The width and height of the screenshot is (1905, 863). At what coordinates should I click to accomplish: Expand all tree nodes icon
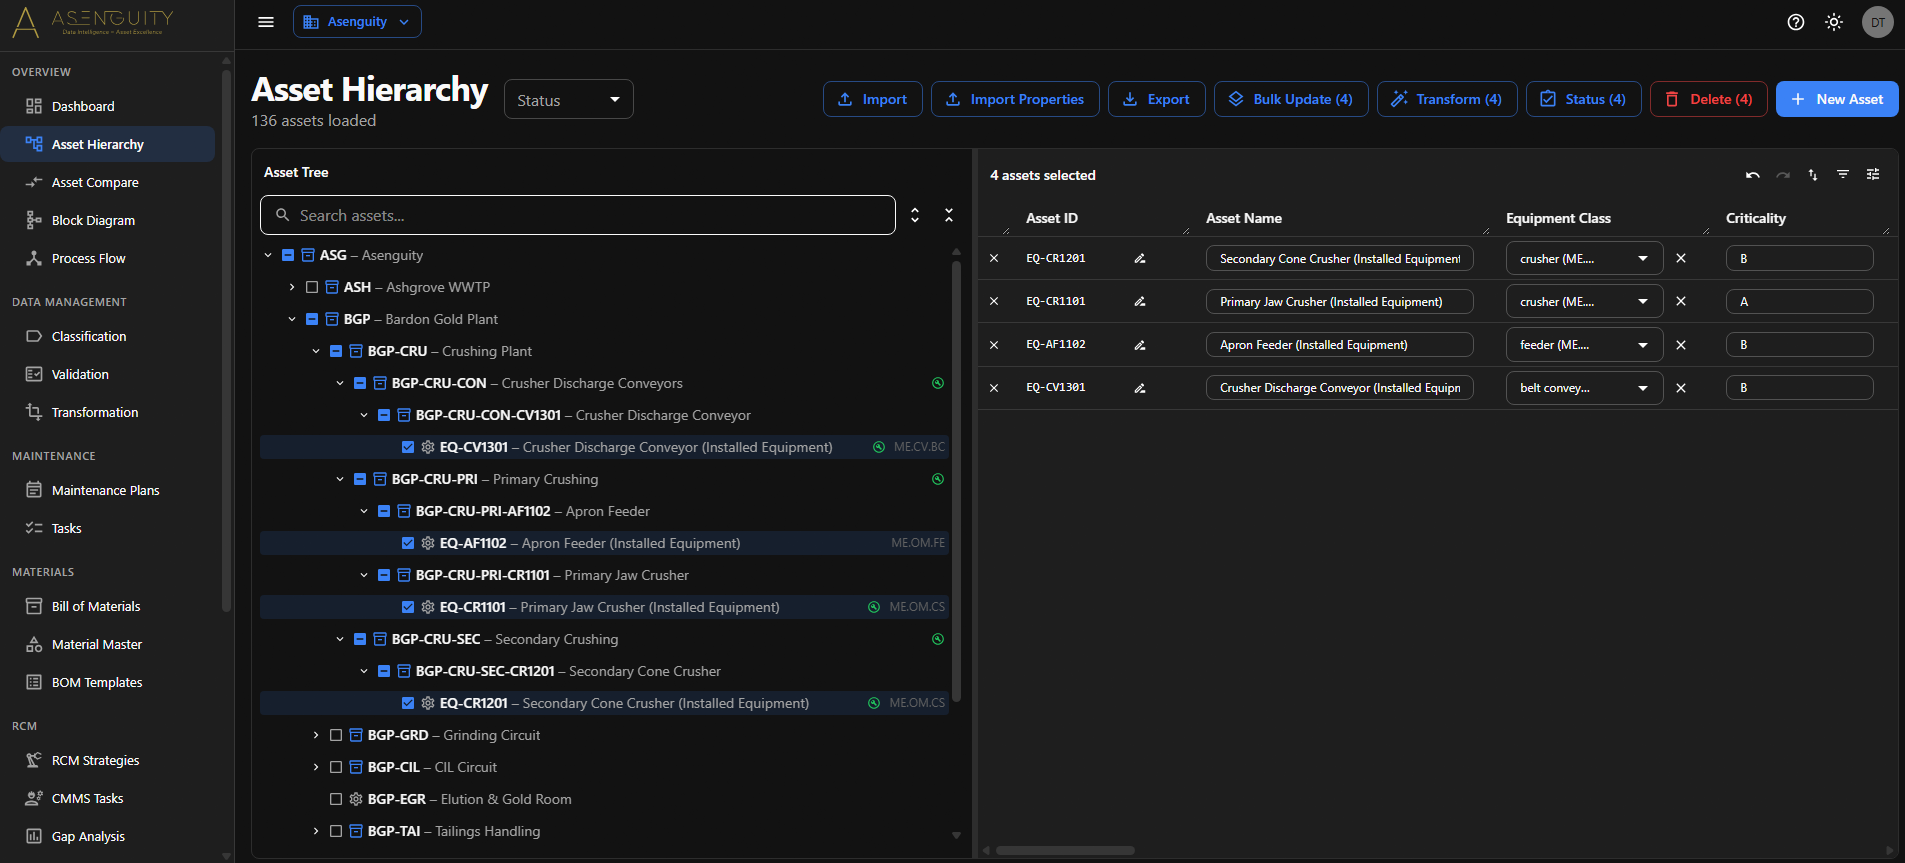pos(915,215)
